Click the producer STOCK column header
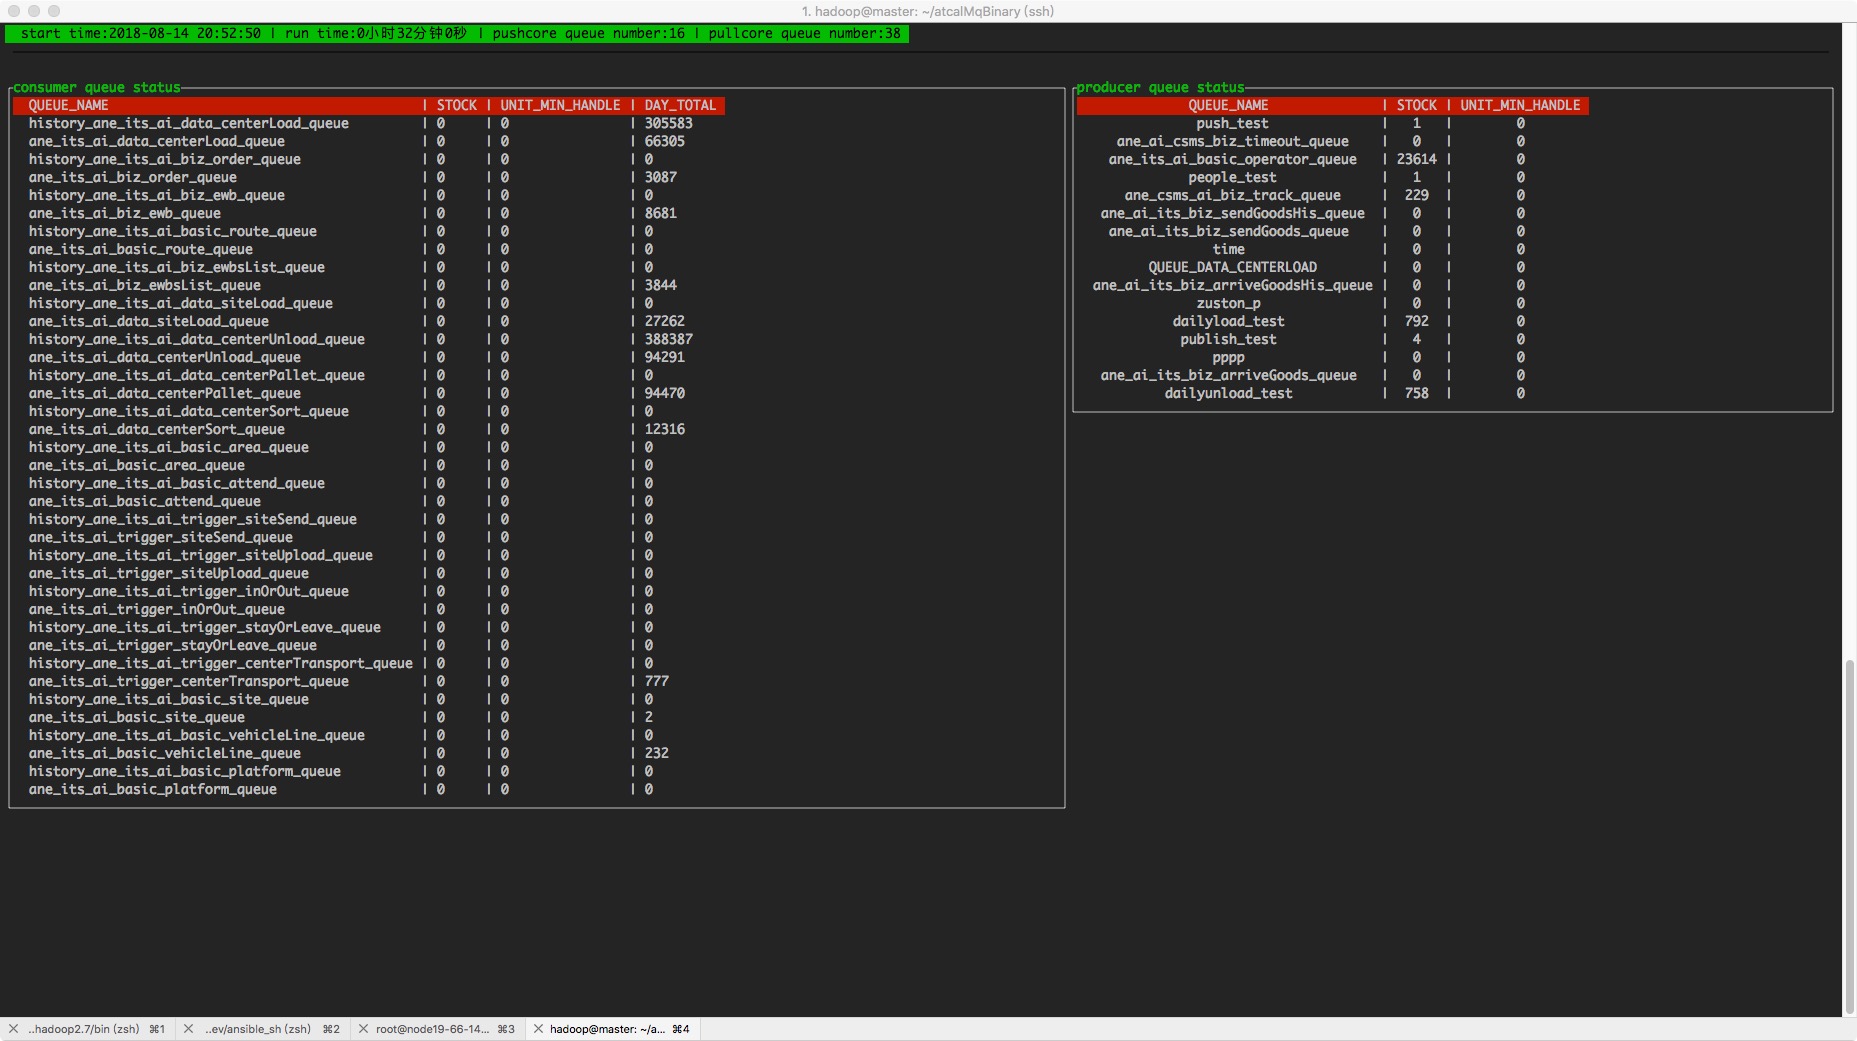This screenshot has width=1857, height=1041. [x=1416, y=105]
